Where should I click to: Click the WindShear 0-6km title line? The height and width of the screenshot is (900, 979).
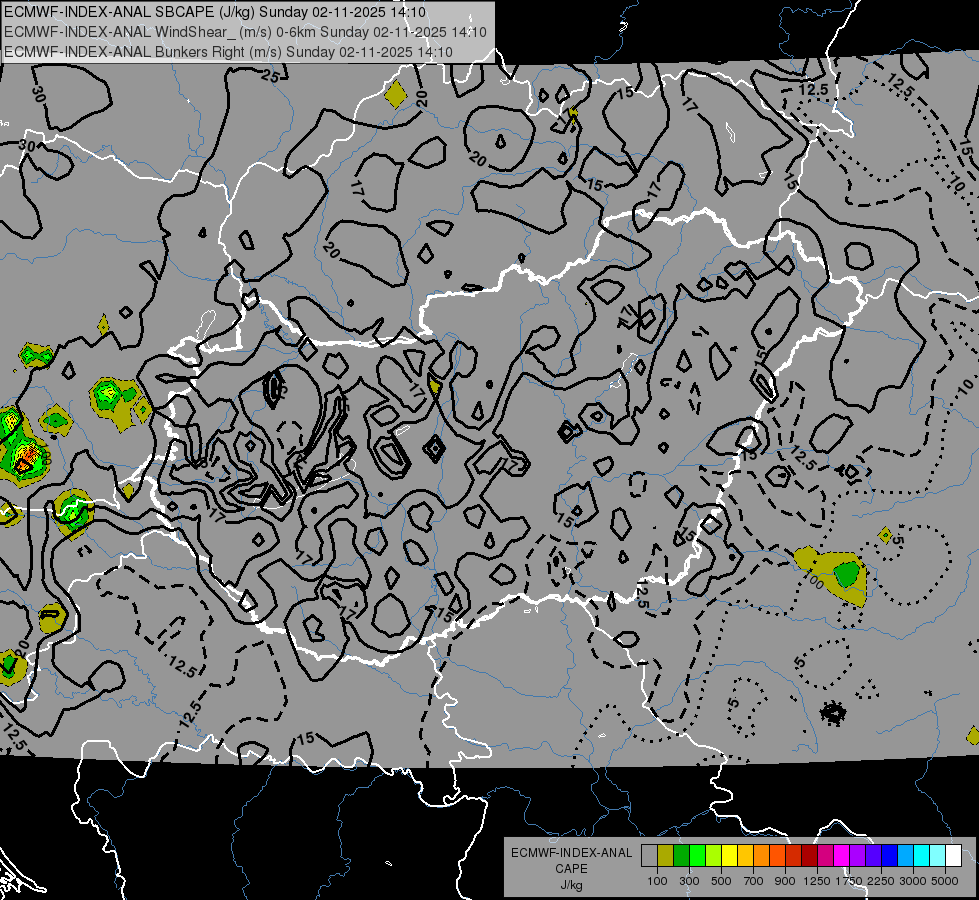[245, 32]
